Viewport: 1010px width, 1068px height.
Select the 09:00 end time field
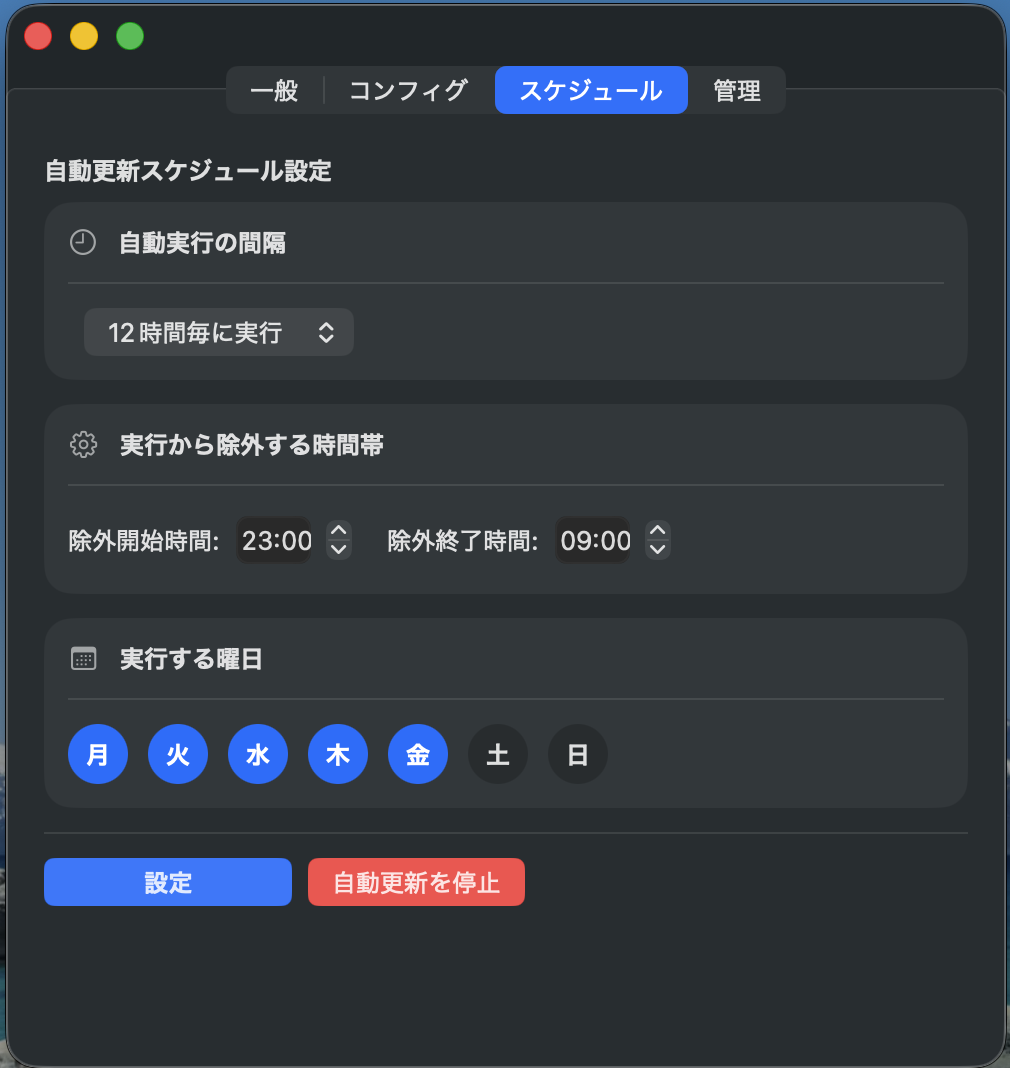coord(593,540)
